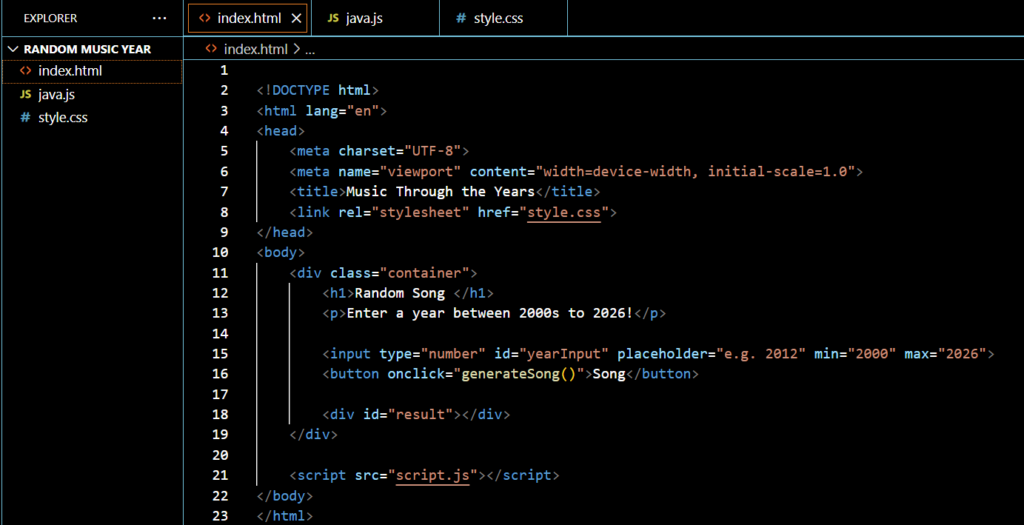Open the breadcrumb ellipsis symbol dropdown
Viewport: 1024px width, 525px height.
[x=310, y=48]
